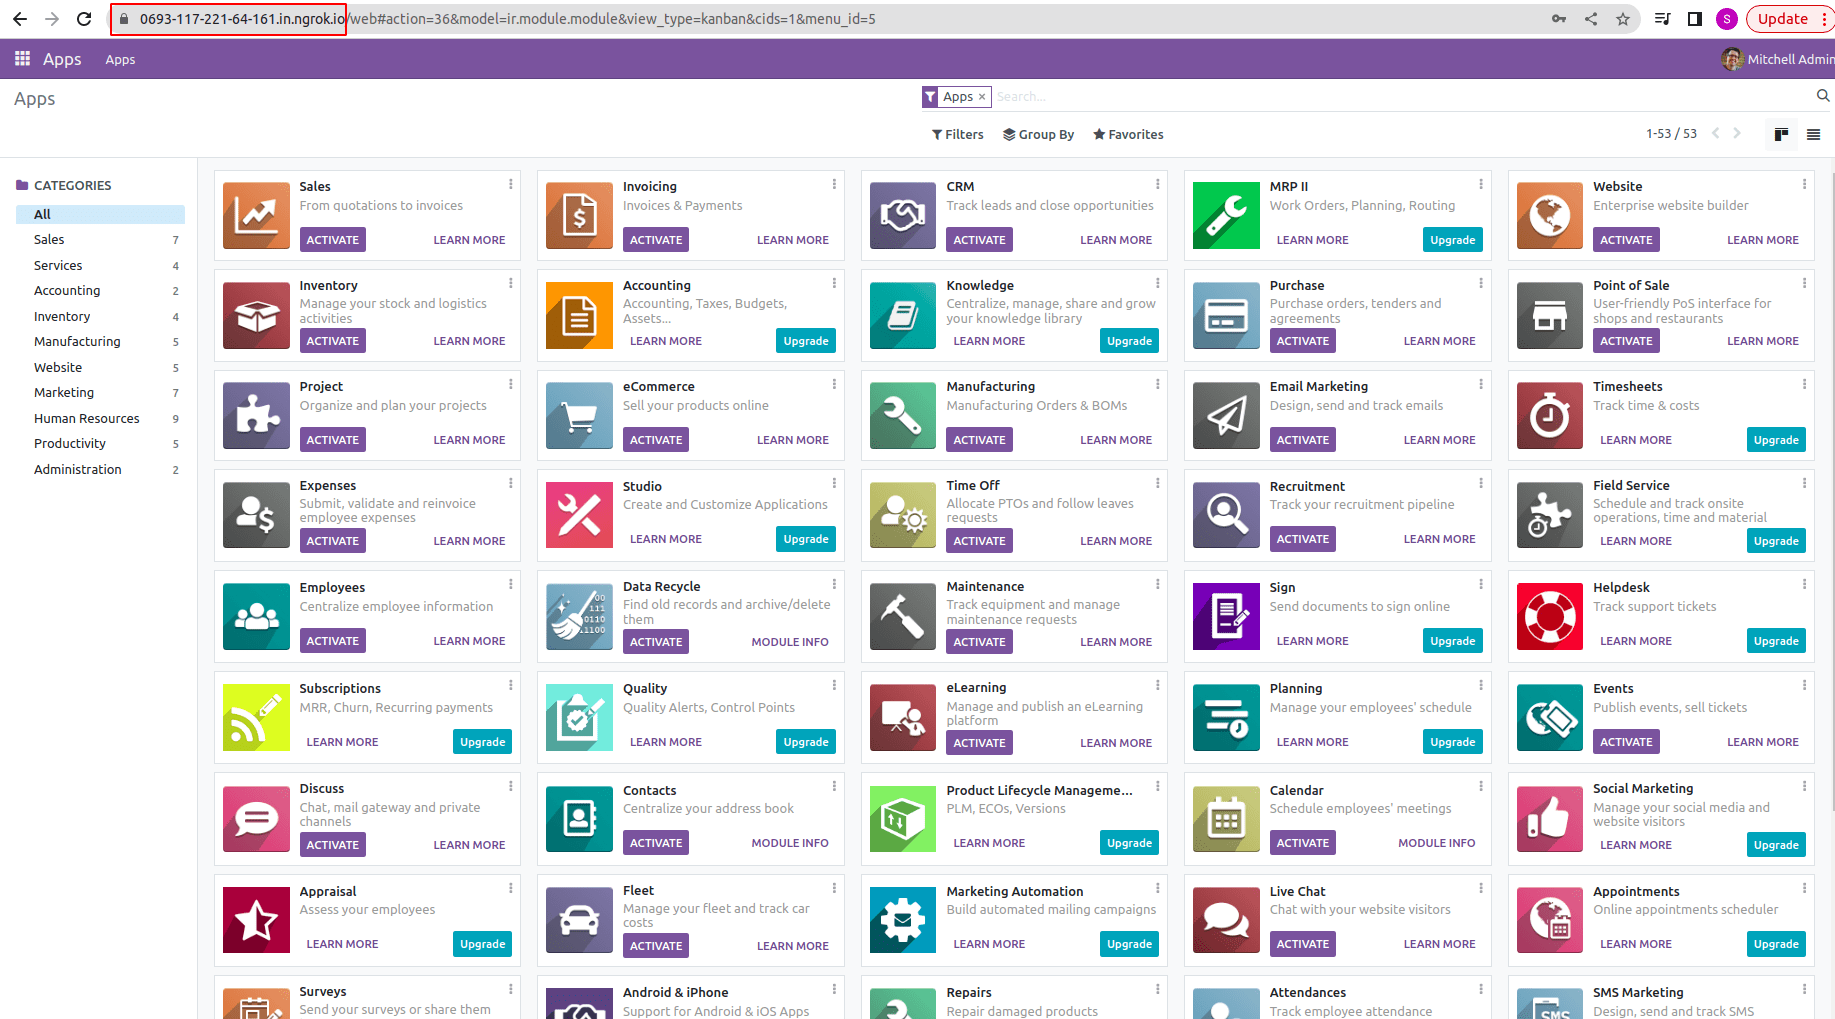This screenshot has width=1835, height=1019.
Task: Click the Helpdesk lifebuoy icon
Action: (x=1550, y=616)
